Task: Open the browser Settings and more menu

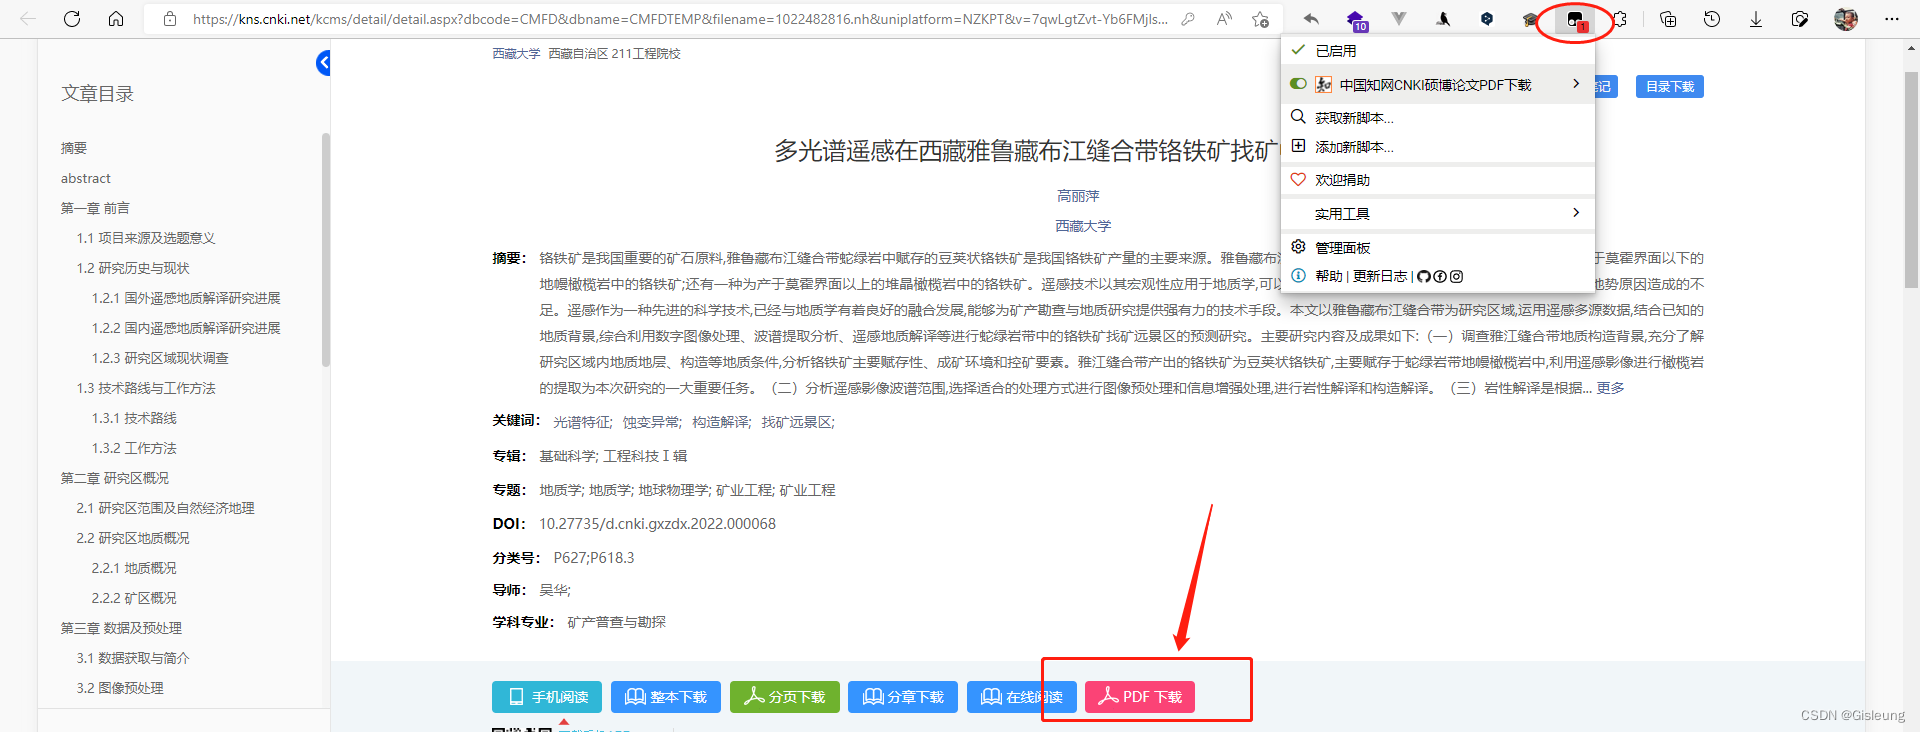Action: pyautogui.click(x=1891, y=19)
